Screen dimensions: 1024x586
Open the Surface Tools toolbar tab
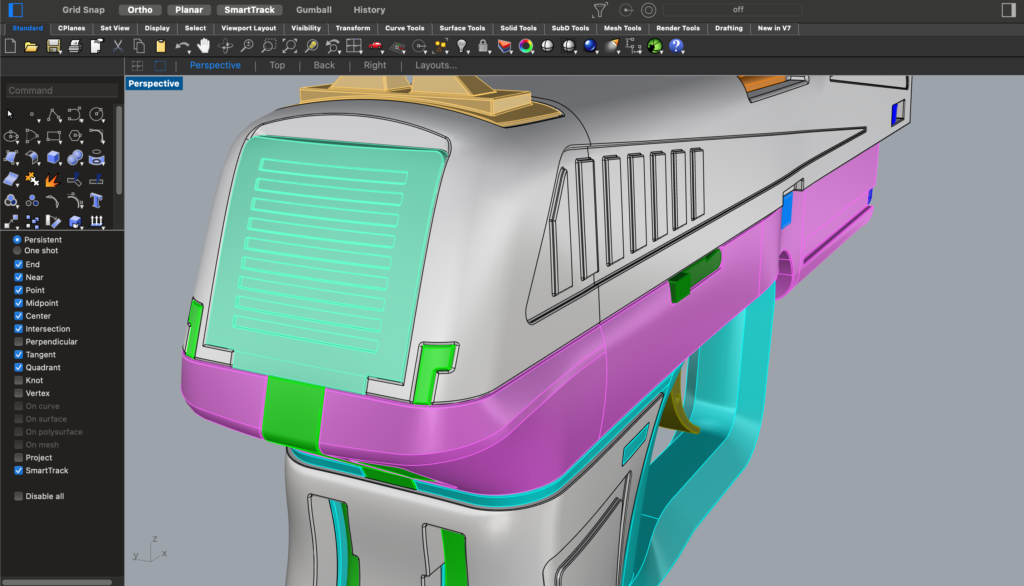click(462, 28)
